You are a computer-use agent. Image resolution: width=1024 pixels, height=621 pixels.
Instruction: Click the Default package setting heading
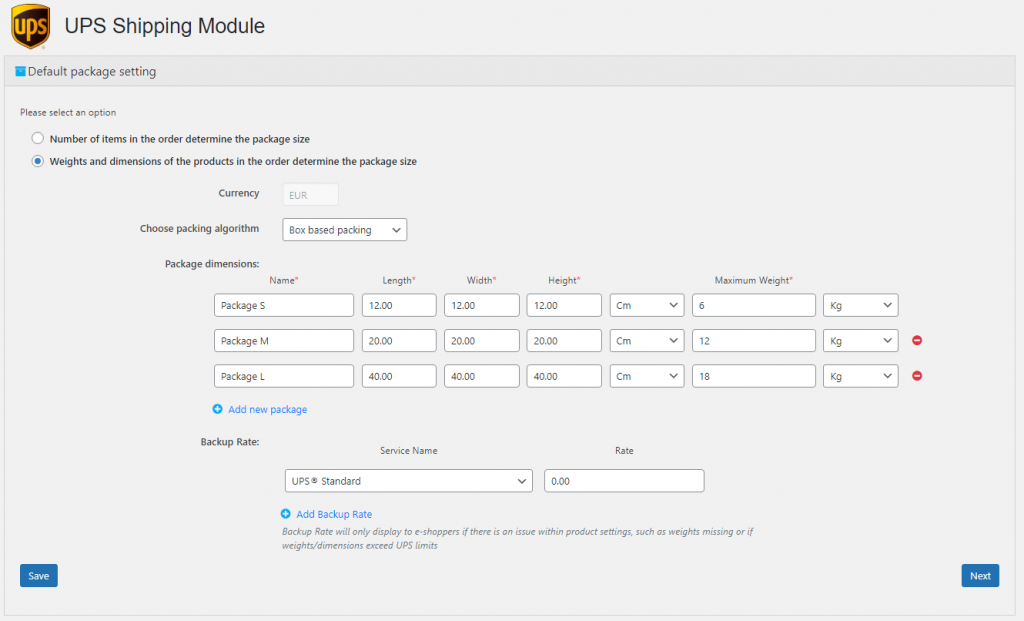91,71
